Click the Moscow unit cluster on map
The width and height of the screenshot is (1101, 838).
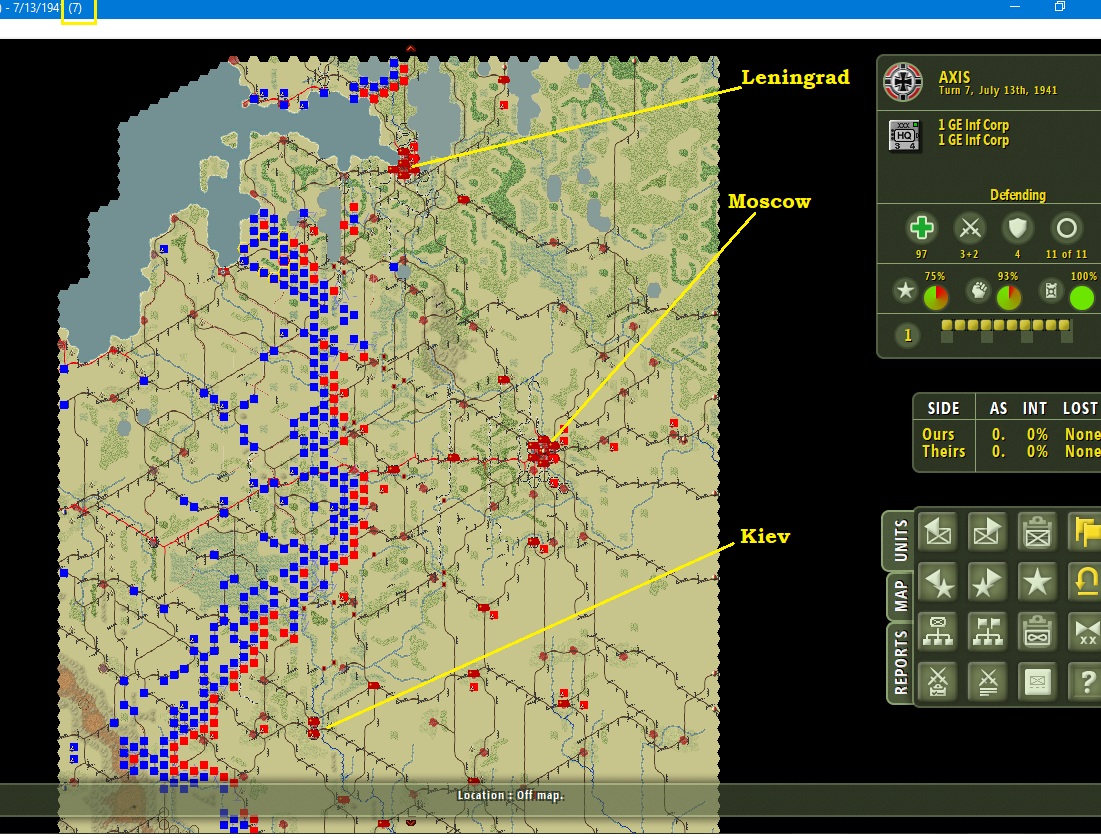click(x=543, y=452)
